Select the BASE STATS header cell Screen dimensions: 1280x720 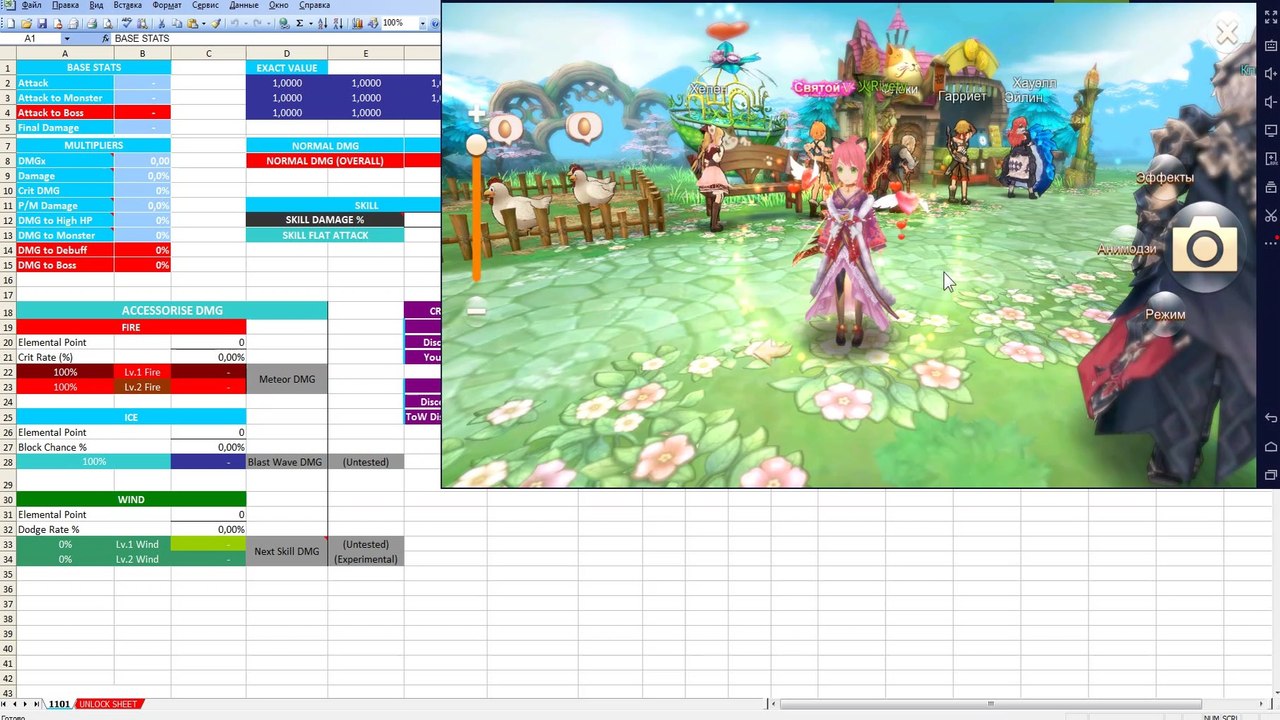coord(93,68)
